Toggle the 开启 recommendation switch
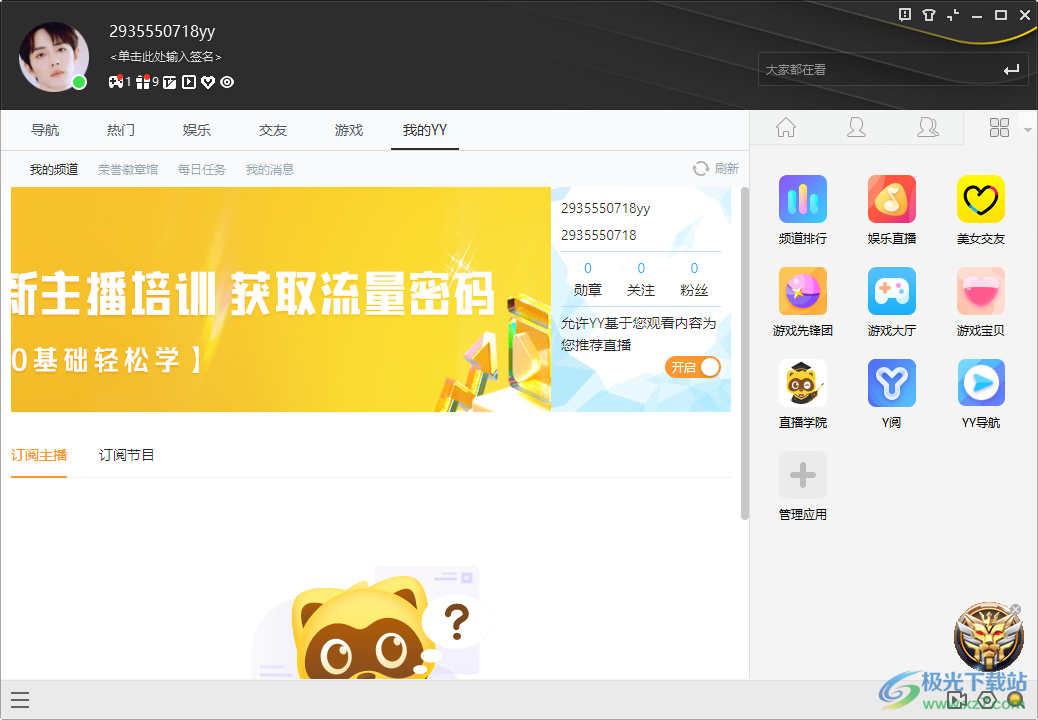 click(x=693, y=367)
